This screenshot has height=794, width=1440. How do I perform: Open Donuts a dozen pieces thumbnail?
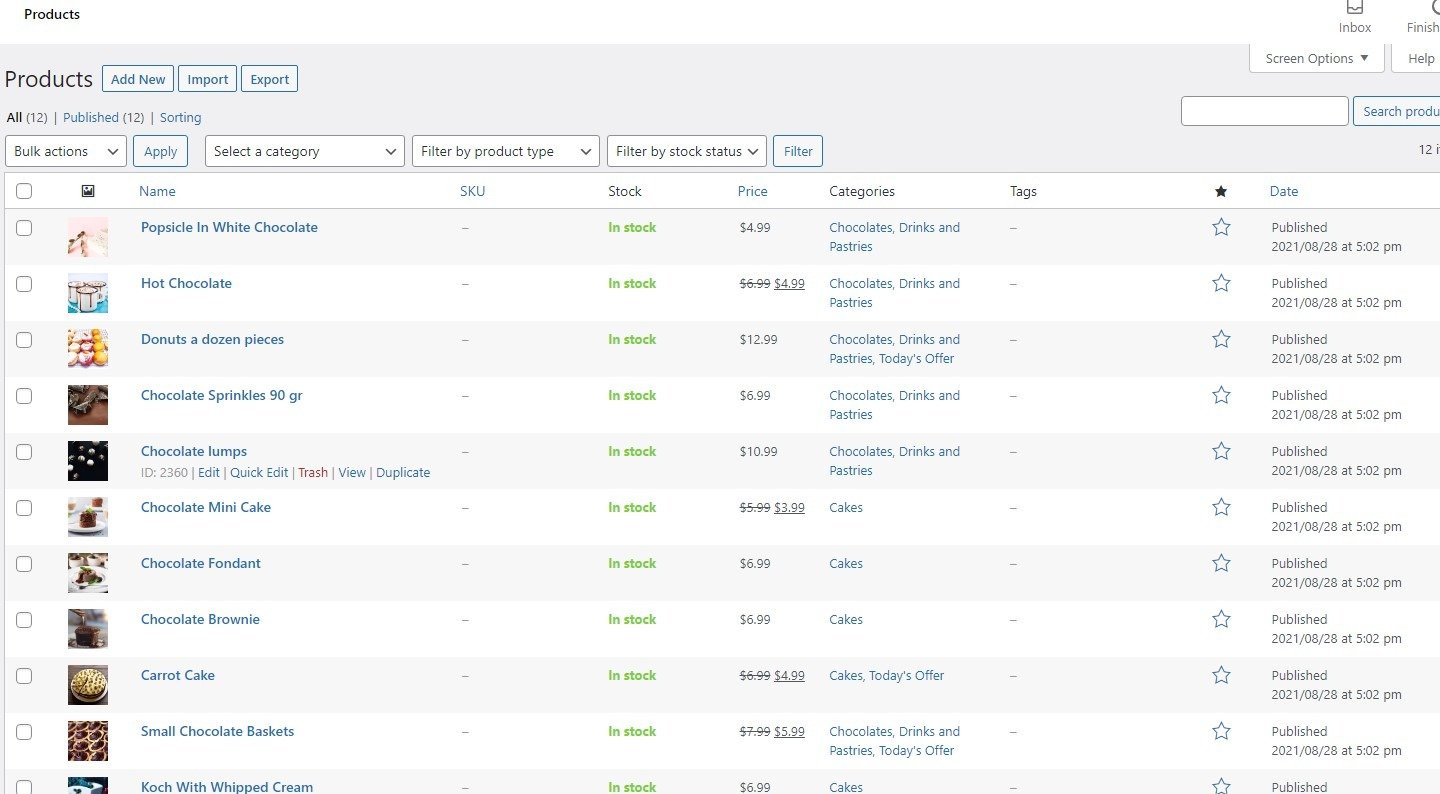(x=88, y=349)
